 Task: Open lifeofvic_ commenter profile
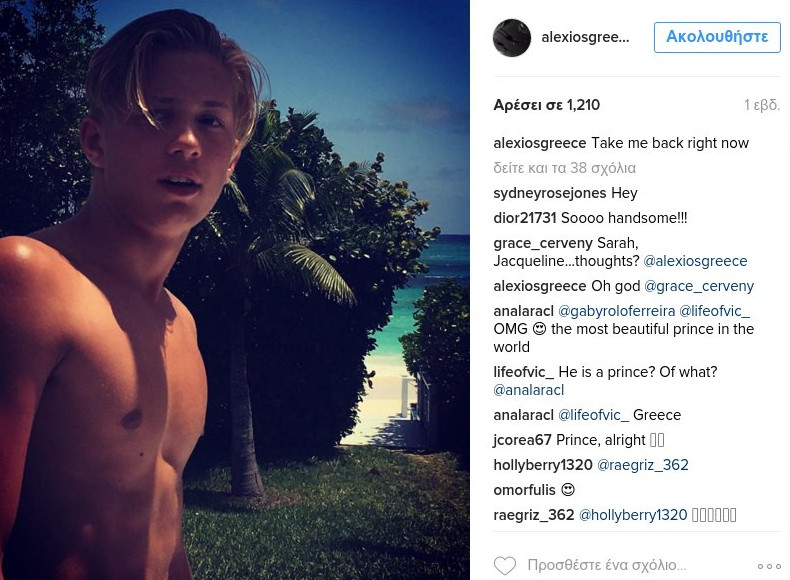523,372
